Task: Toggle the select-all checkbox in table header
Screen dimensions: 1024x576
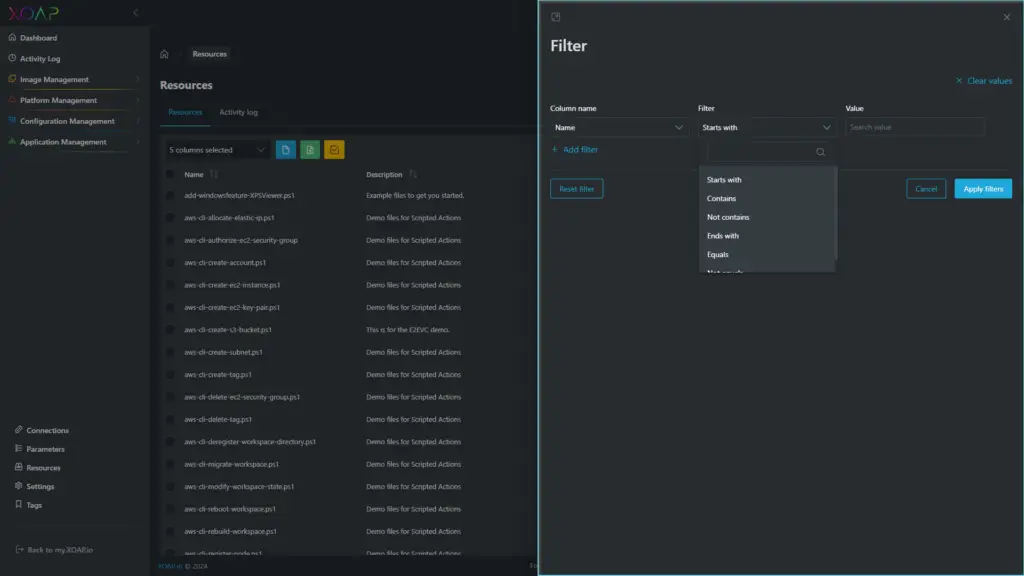Action: tap(170, 174)
